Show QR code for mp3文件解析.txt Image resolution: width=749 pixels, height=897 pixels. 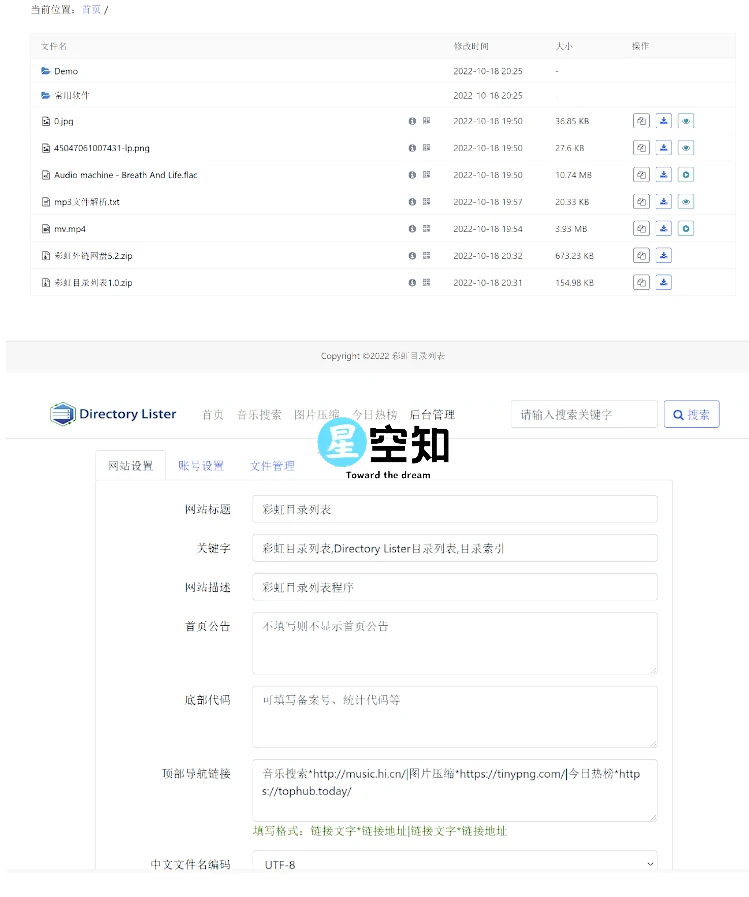pos(426,201)
